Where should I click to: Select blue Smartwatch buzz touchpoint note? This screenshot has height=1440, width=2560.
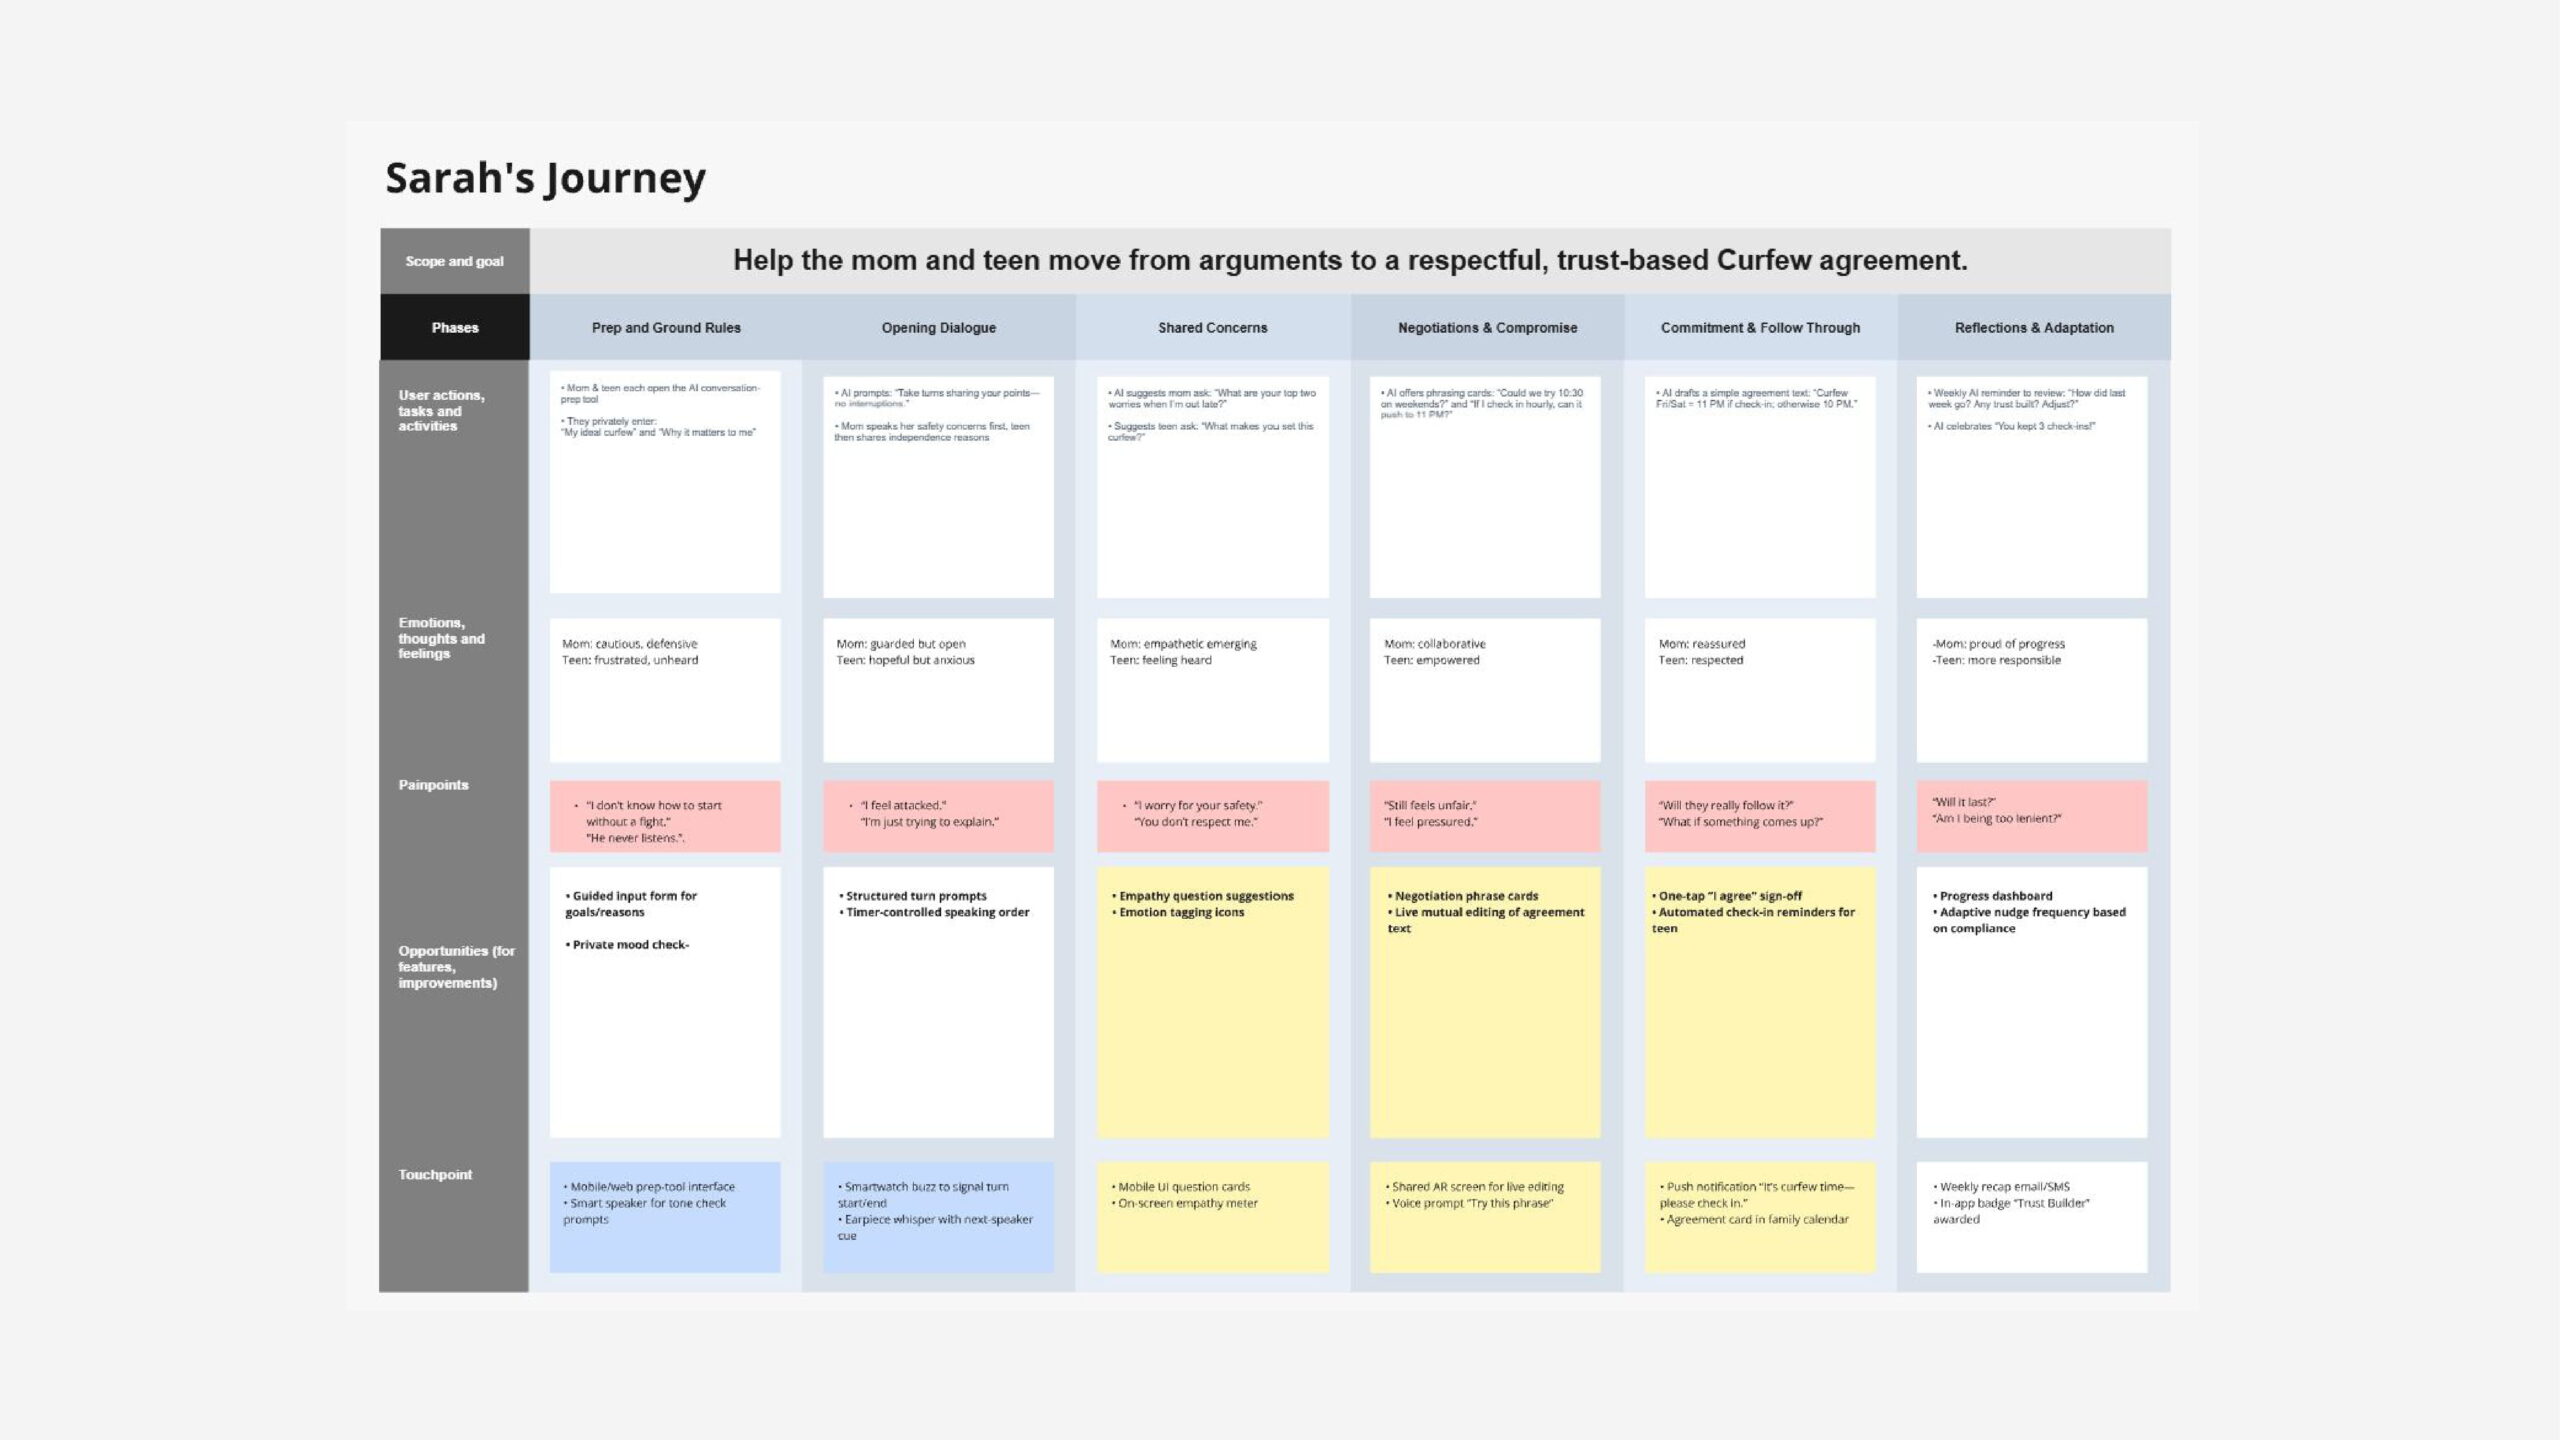[937, 1216]
